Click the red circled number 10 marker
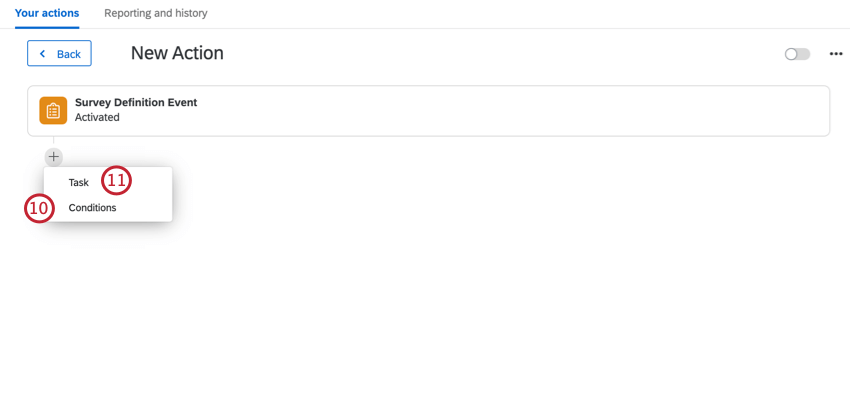 [x=40, y=208]
